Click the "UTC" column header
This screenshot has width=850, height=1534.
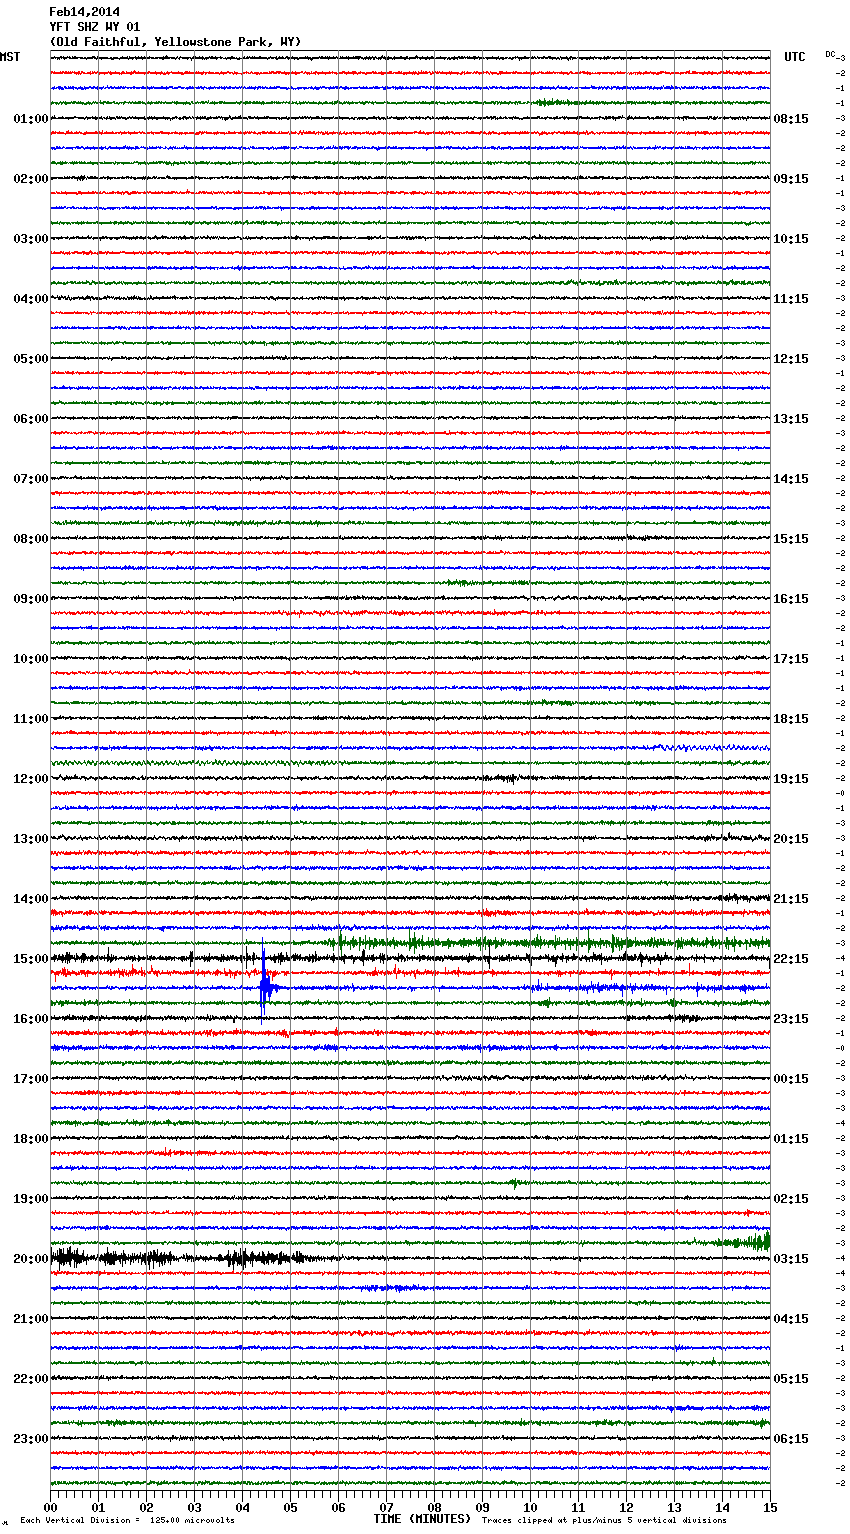coord(795,57)
